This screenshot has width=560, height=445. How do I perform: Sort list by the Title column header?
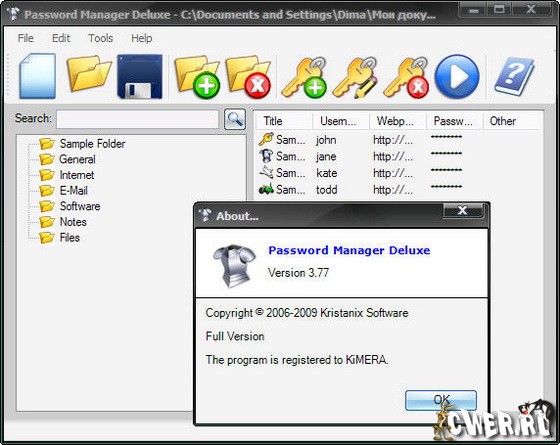(284, 121)
